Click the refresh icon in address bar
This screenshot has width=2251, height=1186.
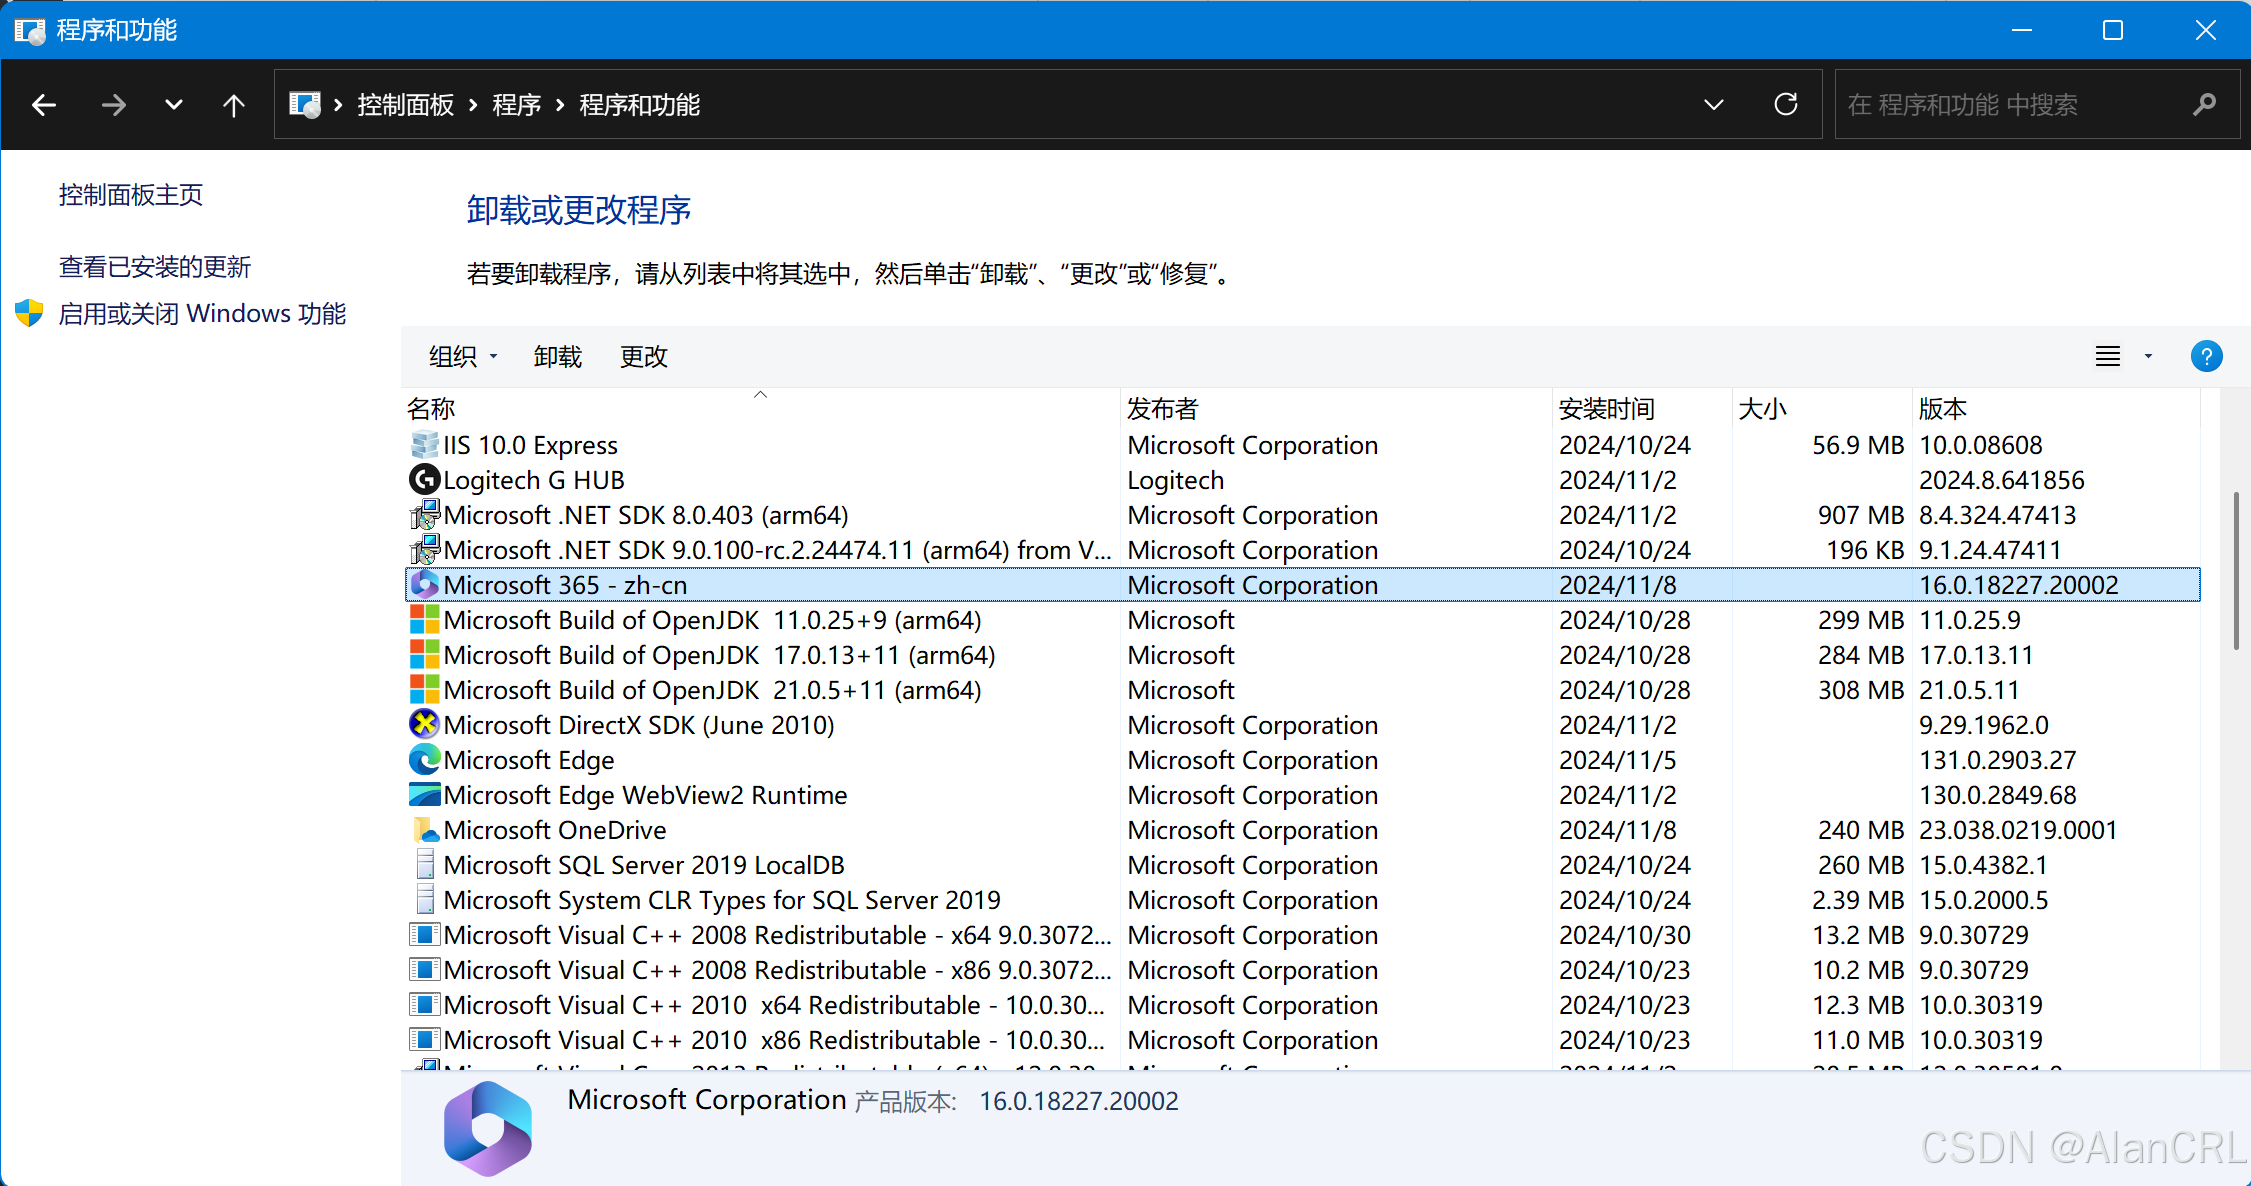(x=1786, y=104)
